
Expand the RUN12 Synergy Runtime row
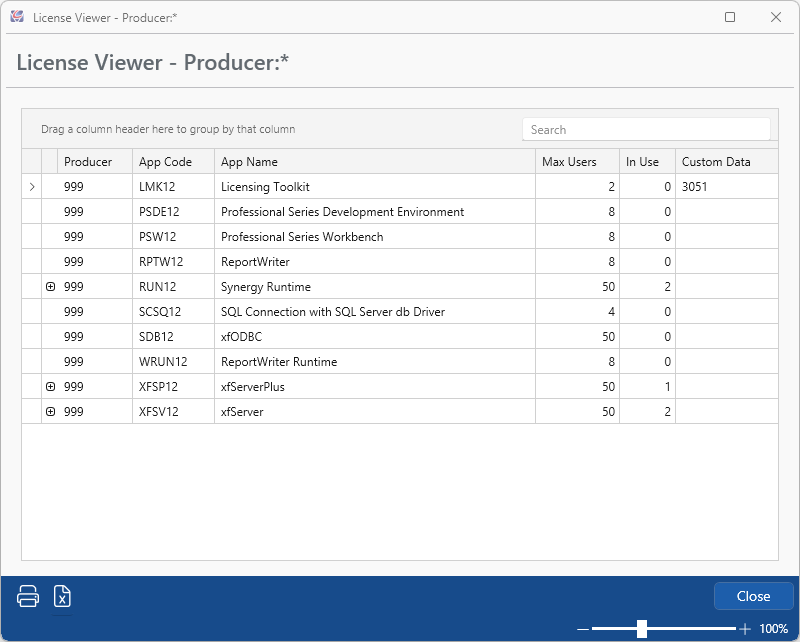(x=50, y=287)
